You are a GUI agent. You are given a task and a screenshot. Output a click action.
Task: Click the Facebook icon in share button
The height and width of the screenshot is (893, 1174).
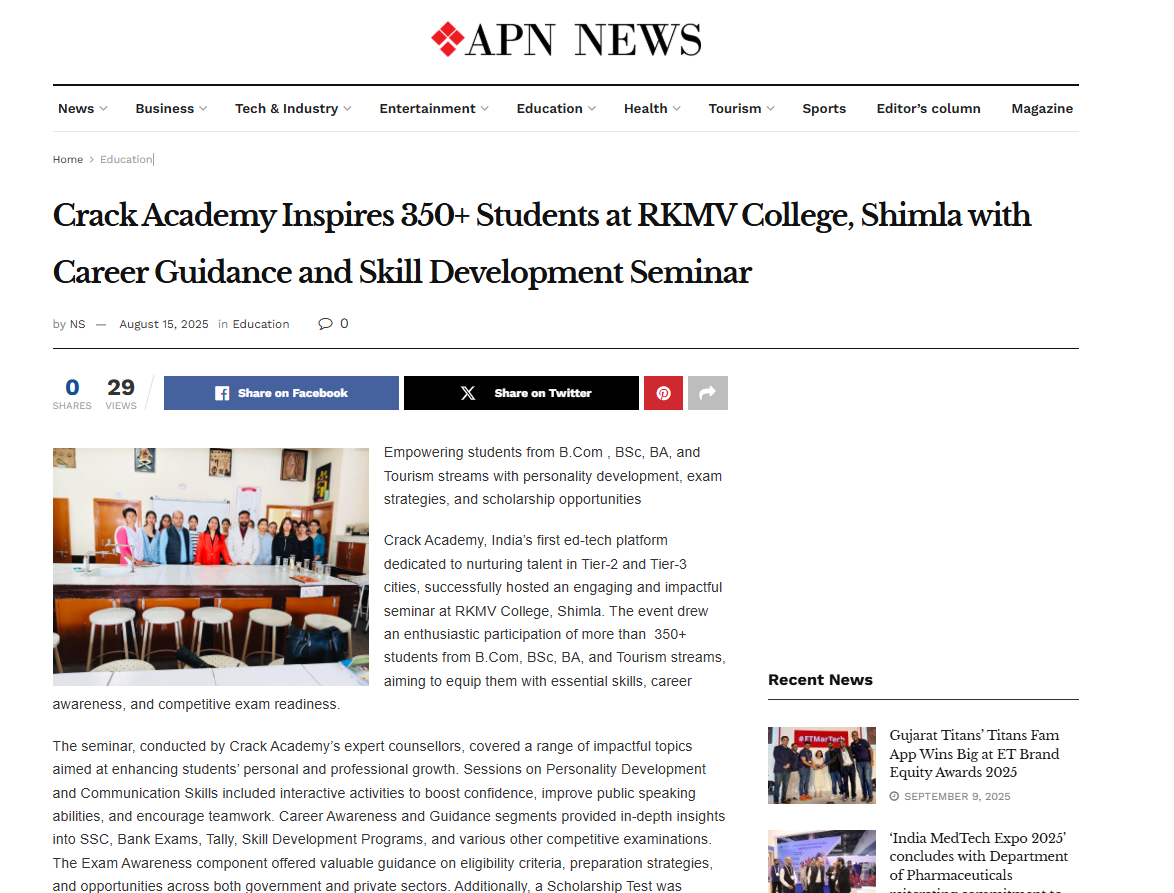click(222, 393)
